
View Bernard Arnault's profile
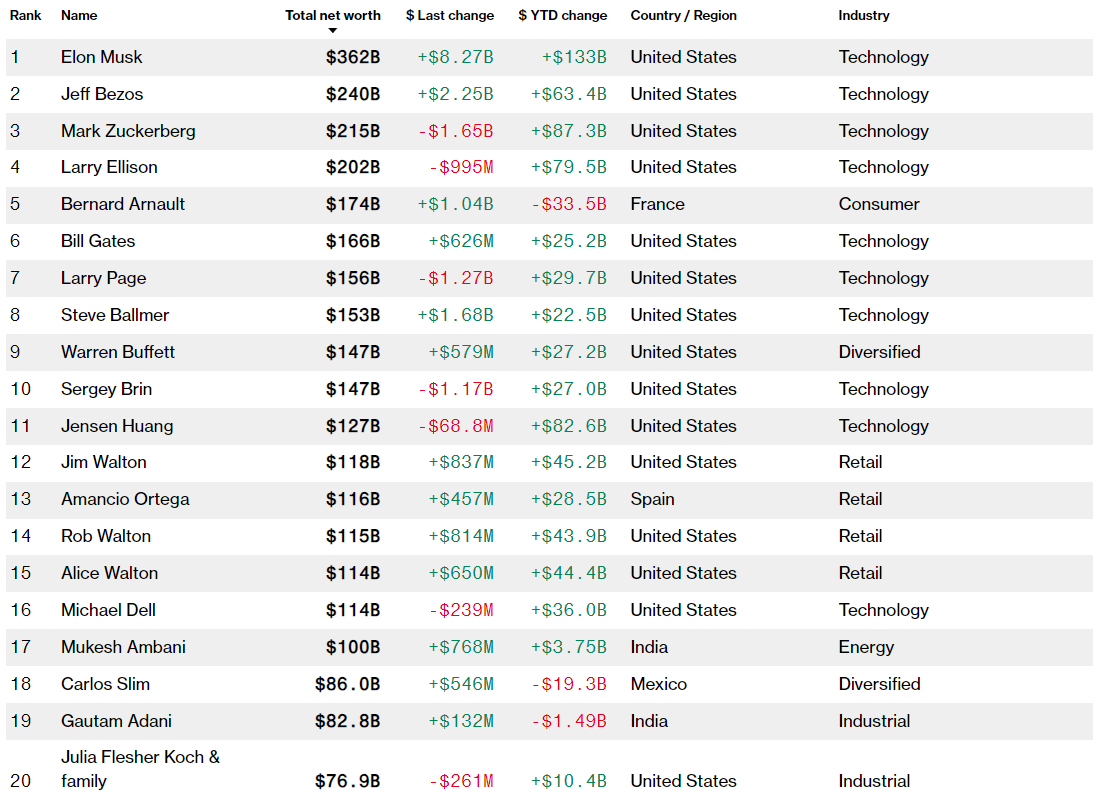(123, 204)
